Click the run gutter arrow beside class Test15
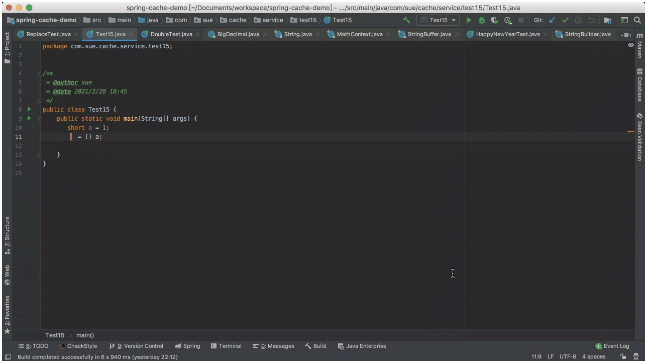The image size is (646, 361). coord(29,109)
